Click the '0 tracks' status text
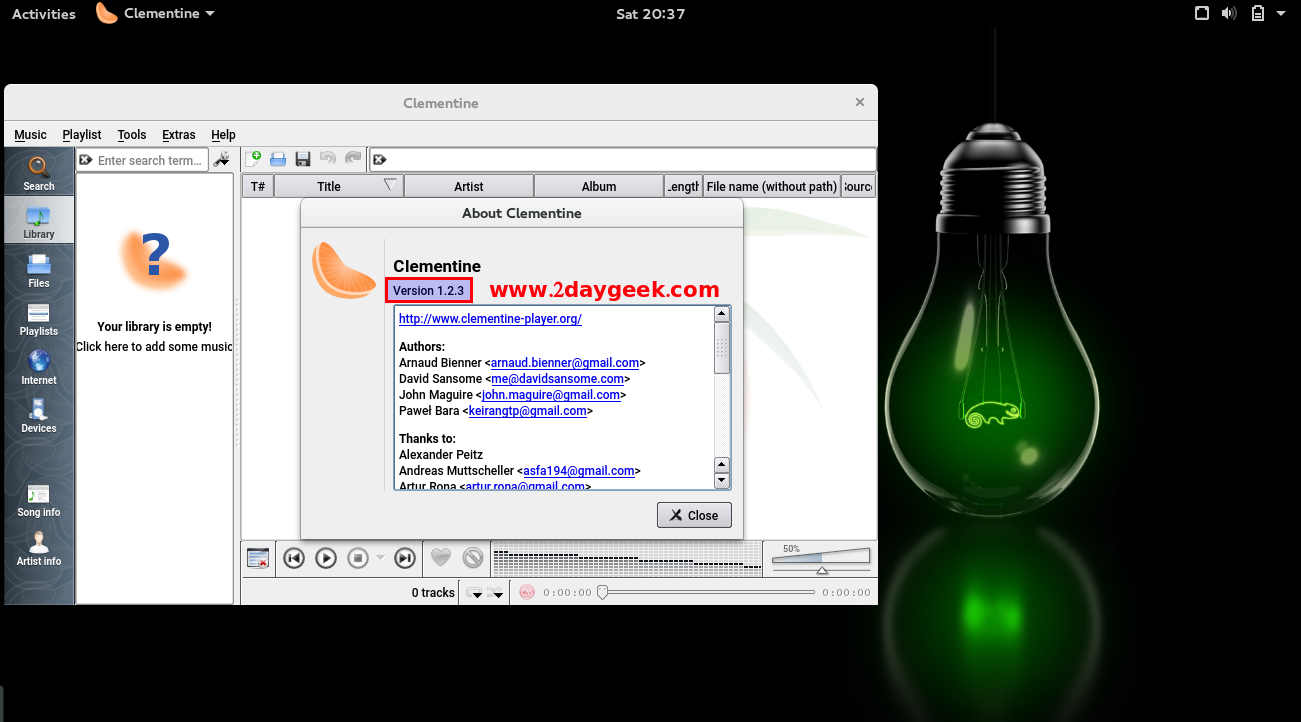This screenshot has height=722, width=1301. pos(433,593)
